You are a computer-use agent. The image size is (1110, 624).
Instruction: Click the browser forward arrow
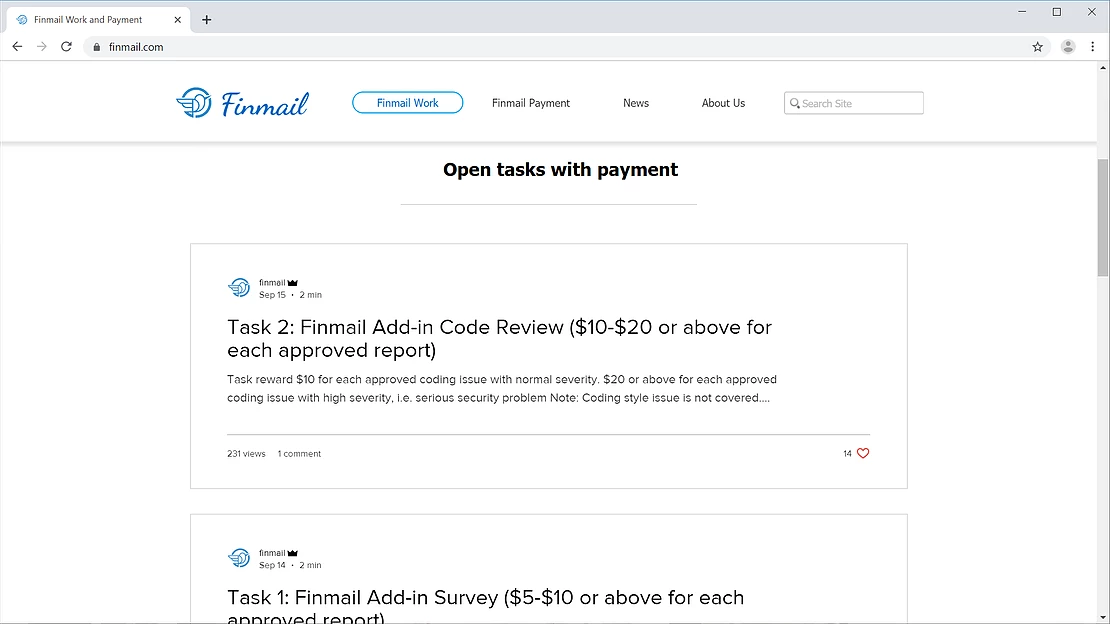coord(42,47)
